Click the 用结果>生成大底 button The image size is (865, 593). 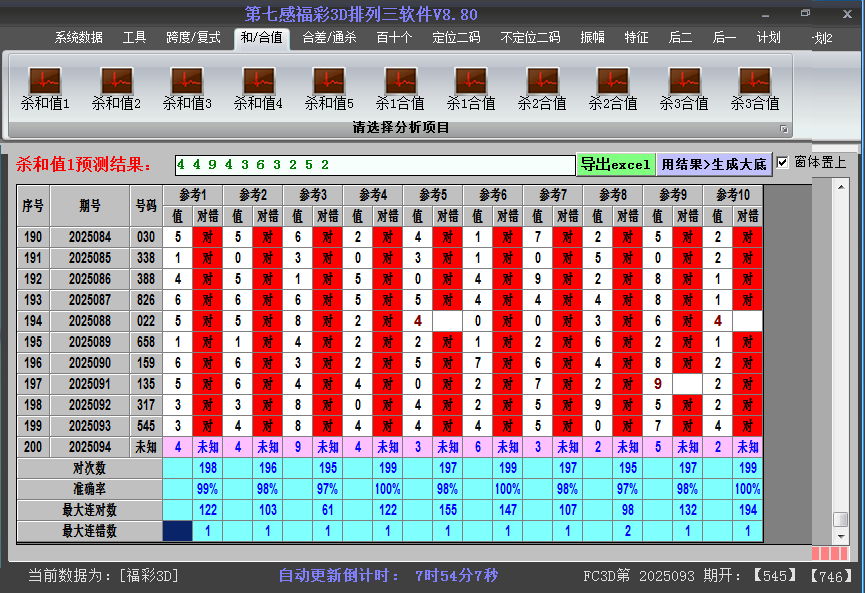714,164
